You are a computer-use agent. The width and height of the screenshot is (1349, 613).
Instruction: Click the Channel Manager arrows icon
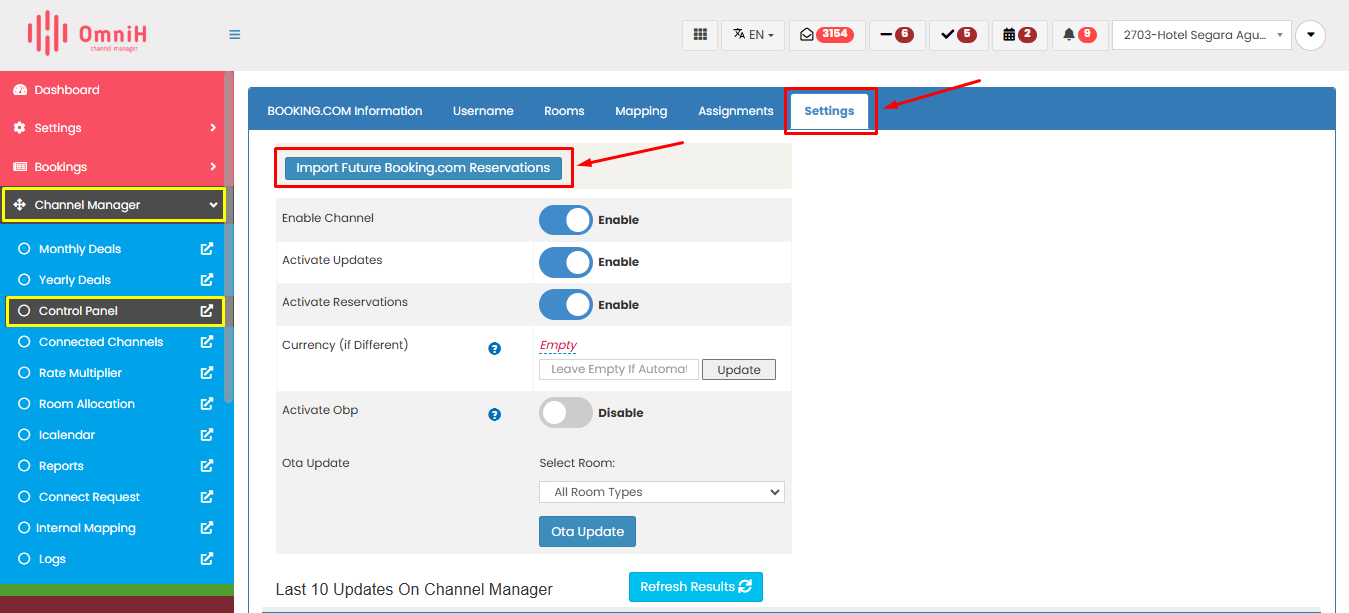[x=20, y=205]
